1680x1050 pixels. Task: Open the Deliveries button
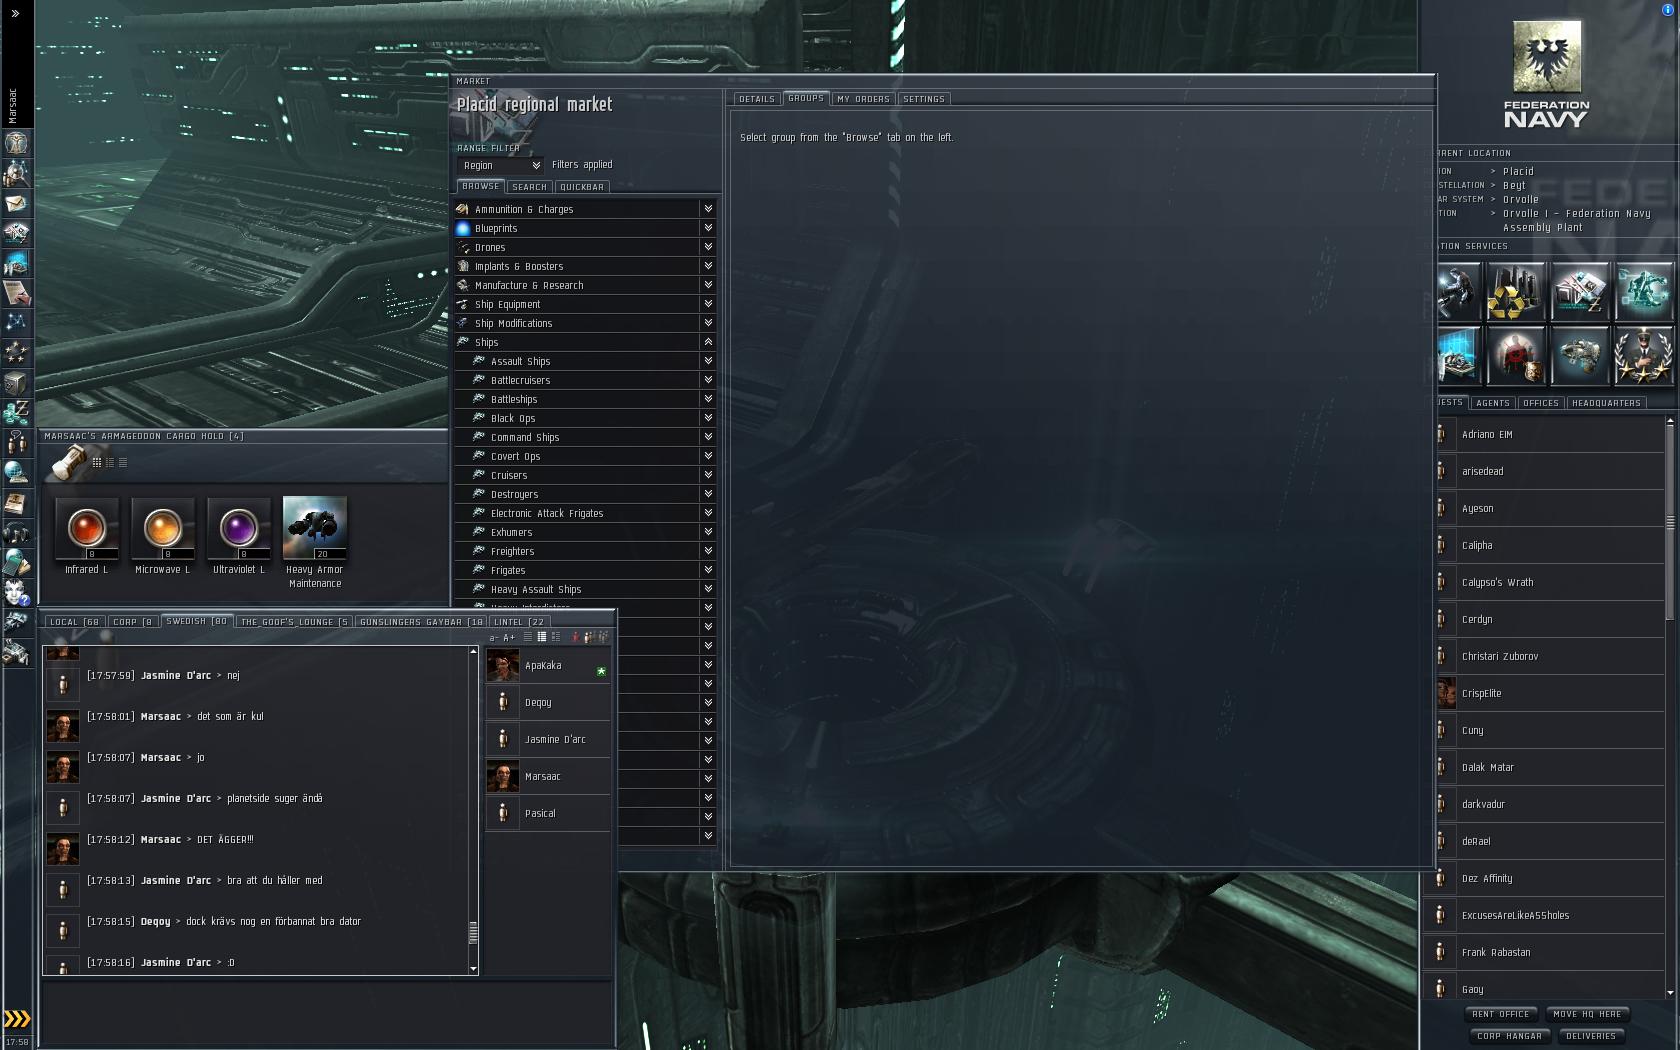pyautogui.click(x=1591, y=1036)
